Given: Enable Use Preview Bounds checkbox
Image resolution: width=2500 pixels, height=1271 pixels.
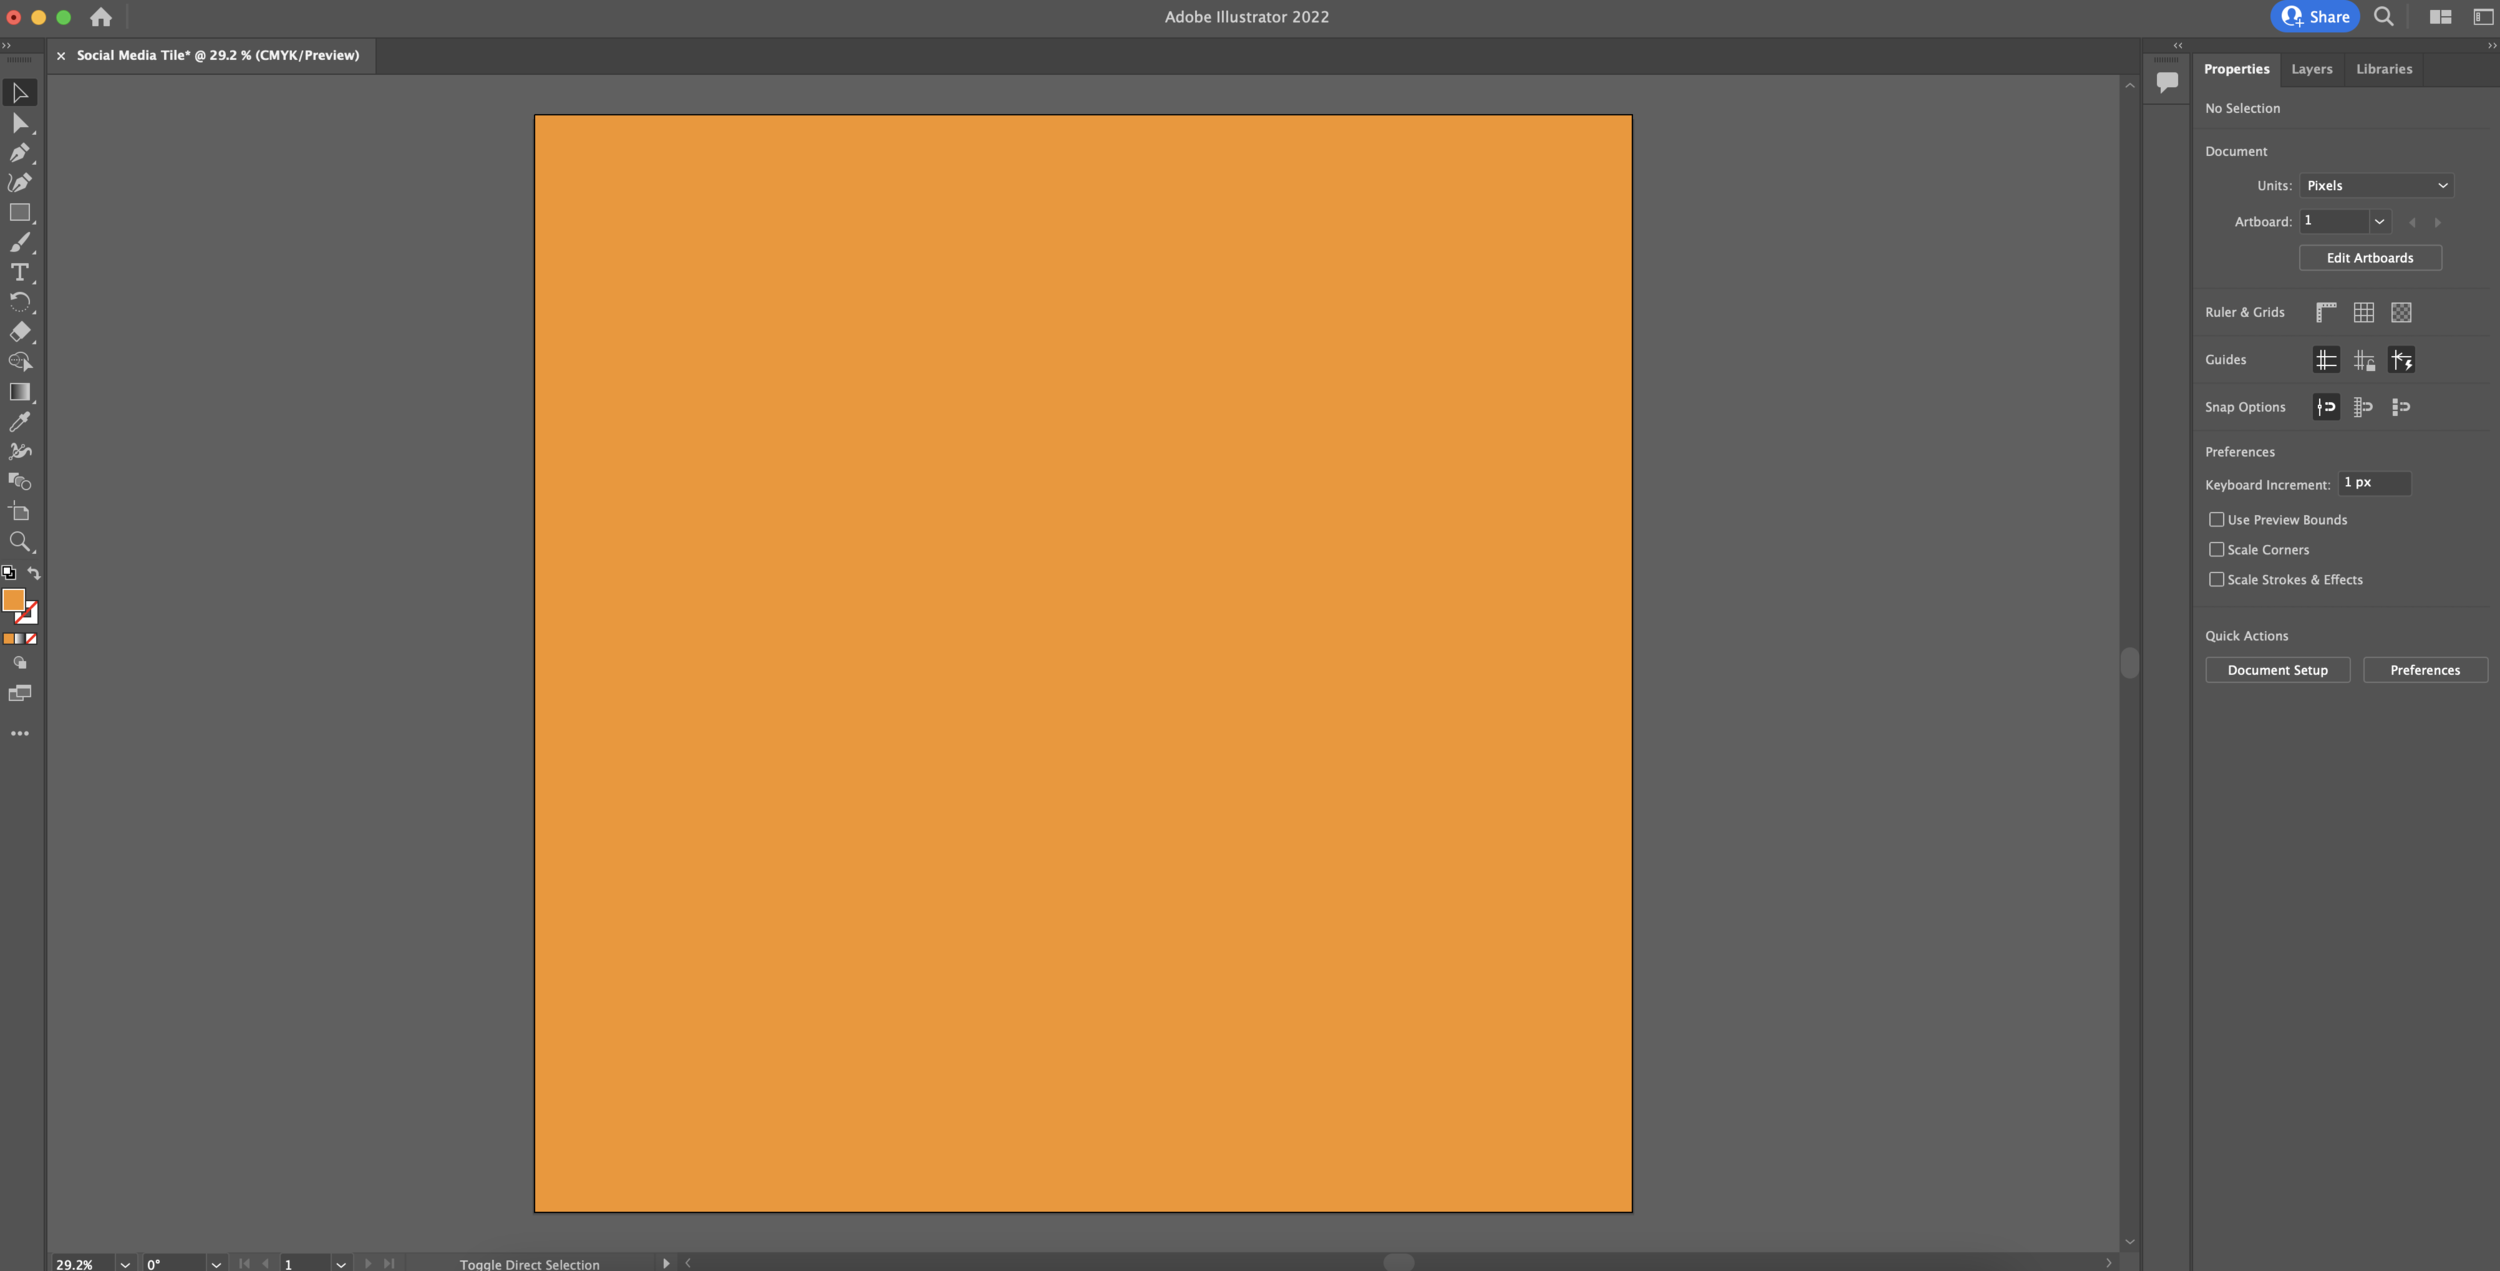Looking at the screenshot, I should click(2216, 520).
